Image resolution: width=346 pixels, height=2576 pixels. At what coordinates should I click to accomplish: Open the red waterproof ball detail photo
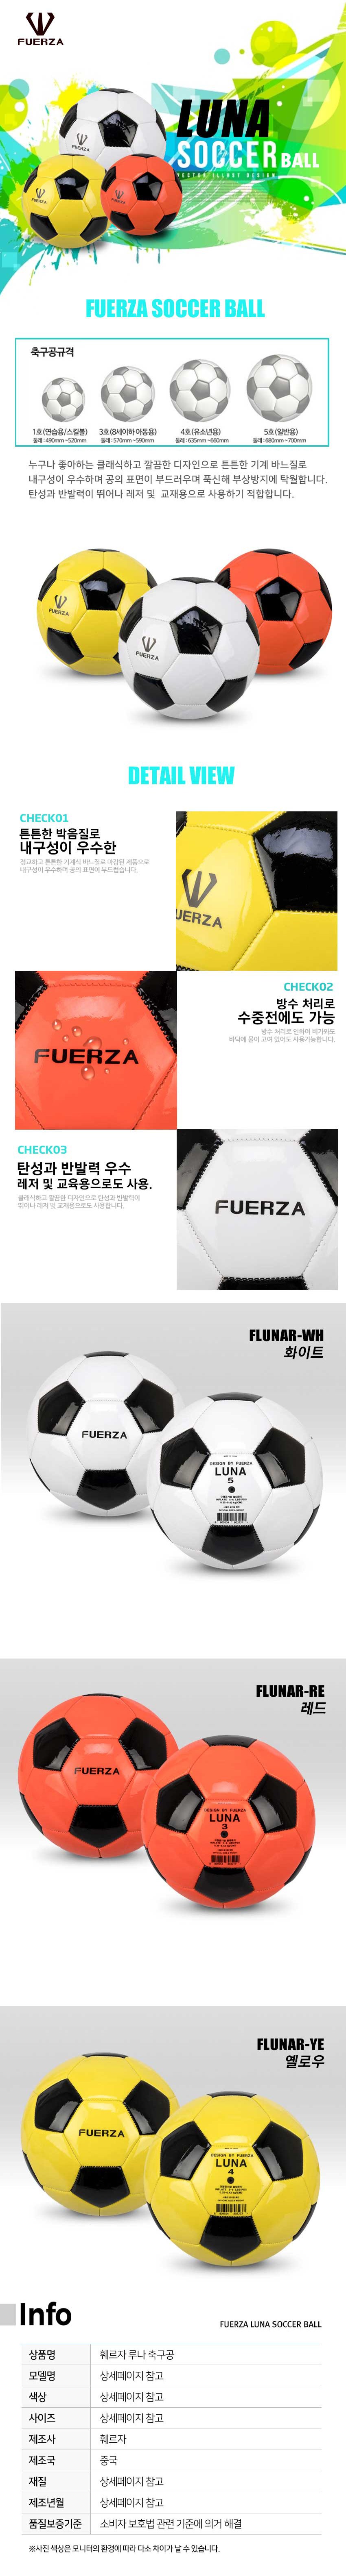pos(96,1049)
